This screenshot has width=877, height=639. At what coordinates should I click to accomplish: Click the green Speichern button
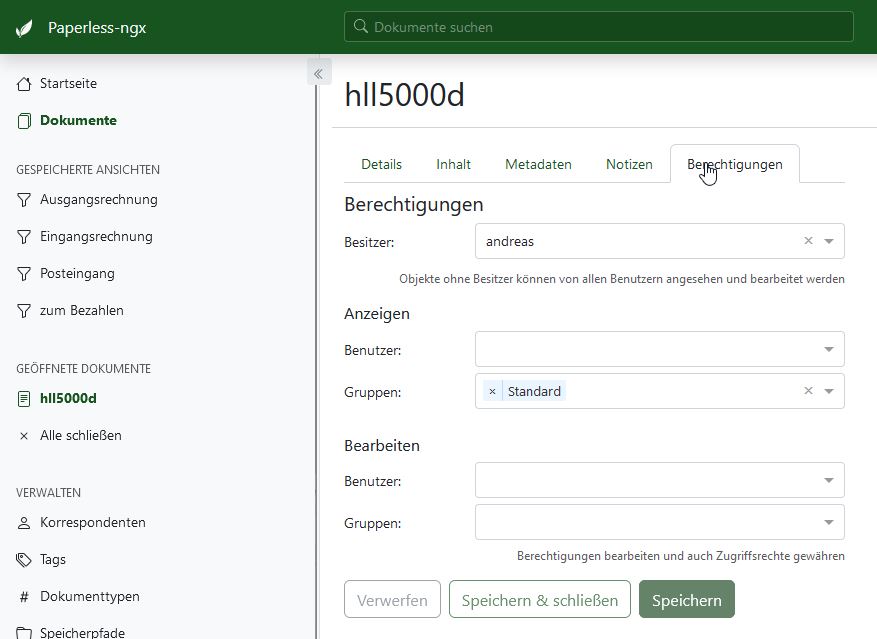687,600
